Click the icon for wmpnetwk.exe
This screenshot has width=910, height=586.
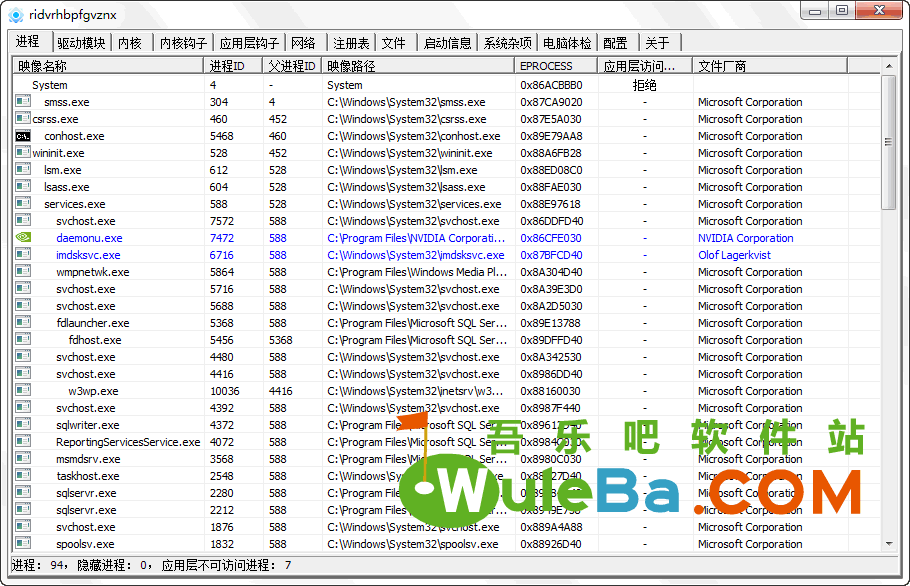tap(23, 272)
